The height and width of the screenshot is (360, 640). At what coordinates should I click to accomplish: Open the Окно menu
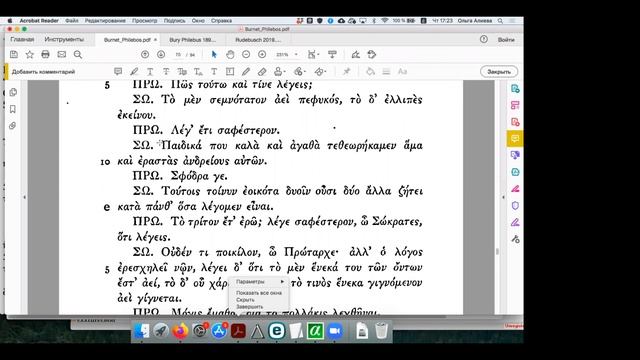point(198,20)
